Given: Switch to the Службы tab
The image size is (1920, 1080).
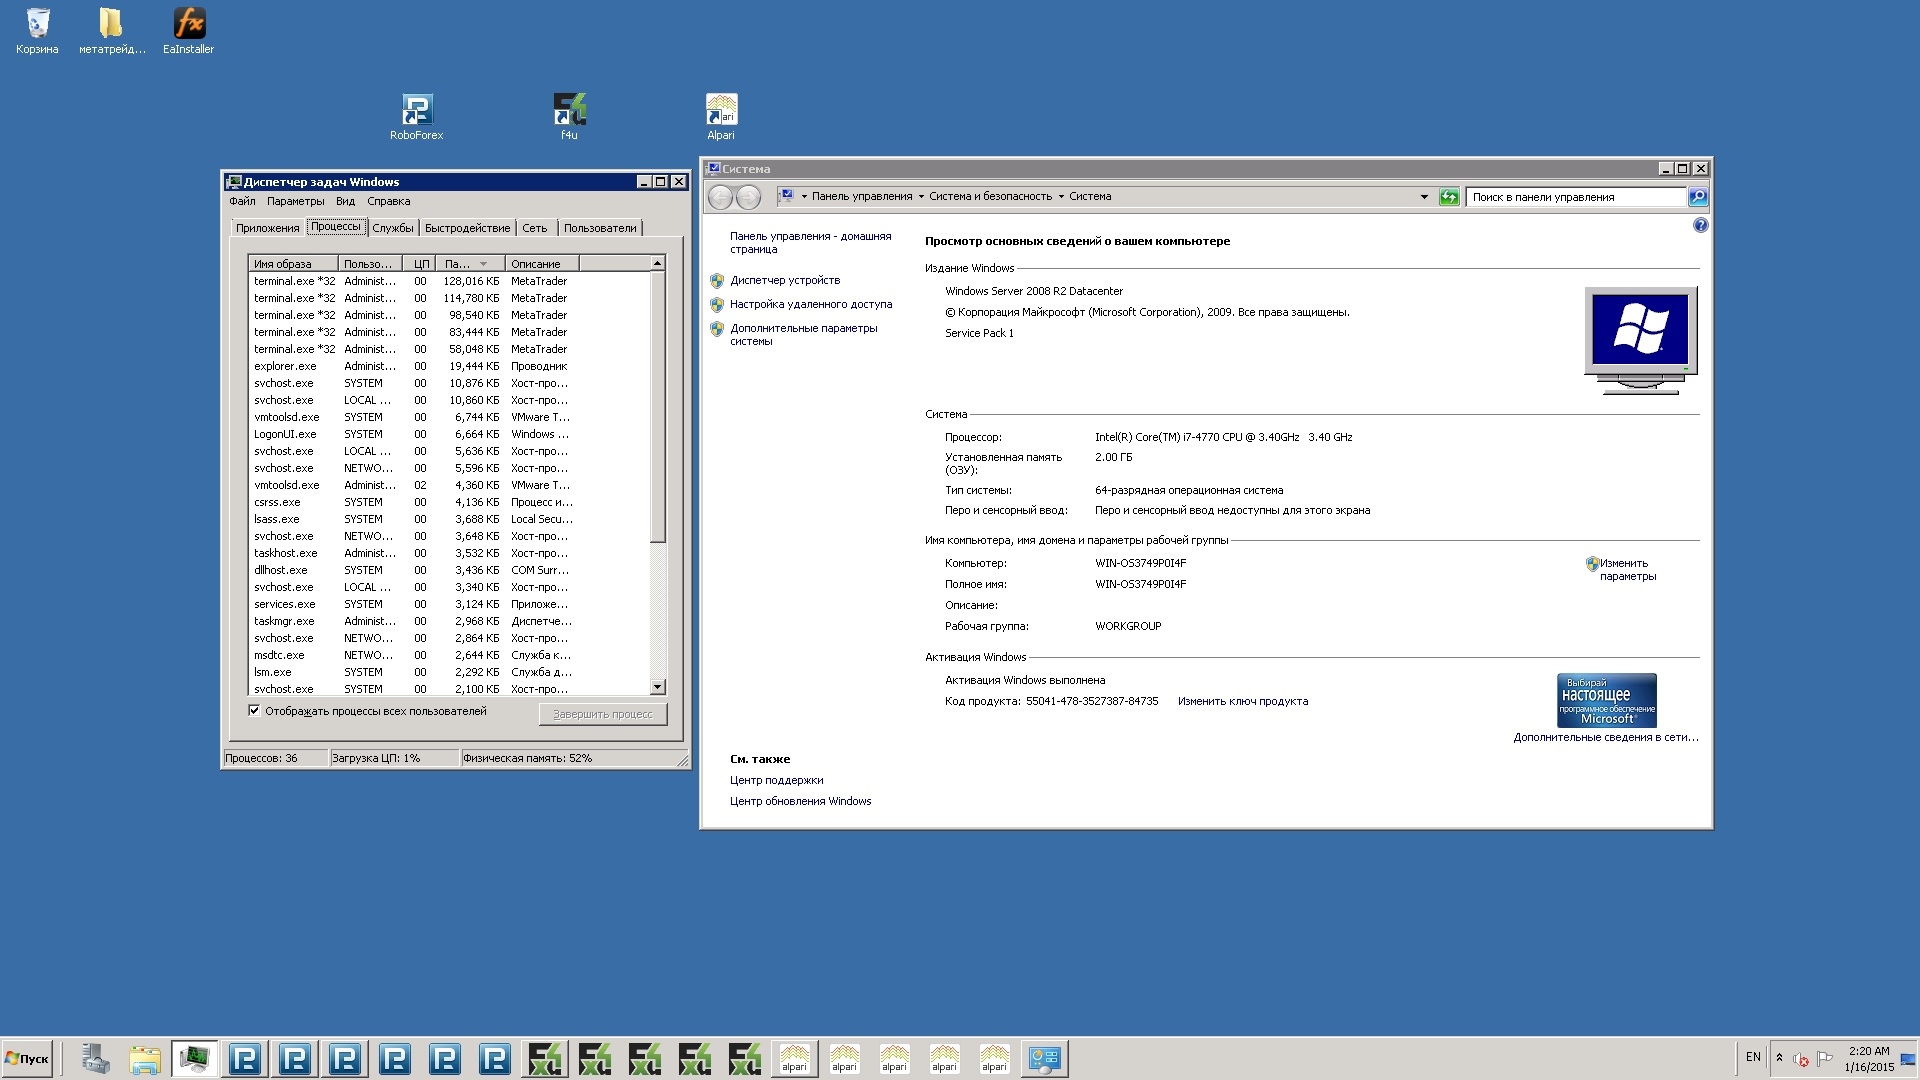Looking at the screenshot, I should point(392,228).
